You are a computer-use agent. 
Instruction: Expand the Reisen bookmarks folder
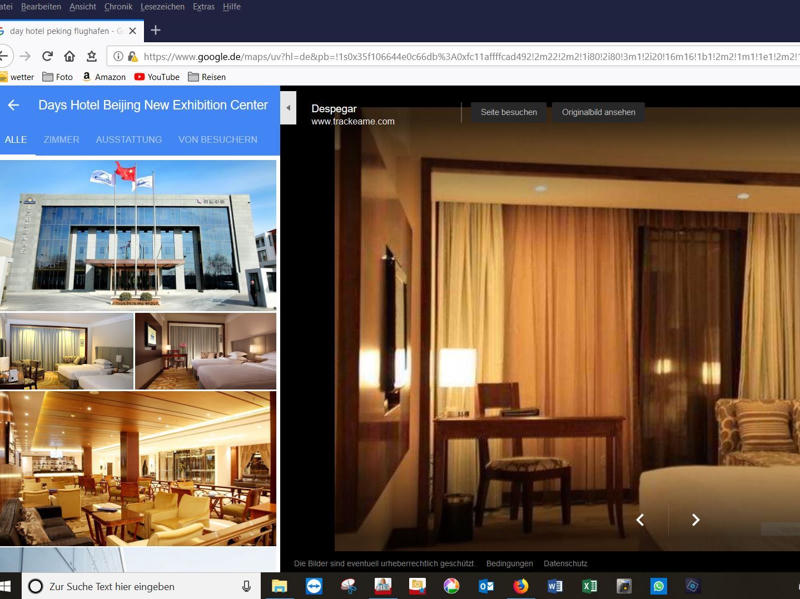point(207,77)
